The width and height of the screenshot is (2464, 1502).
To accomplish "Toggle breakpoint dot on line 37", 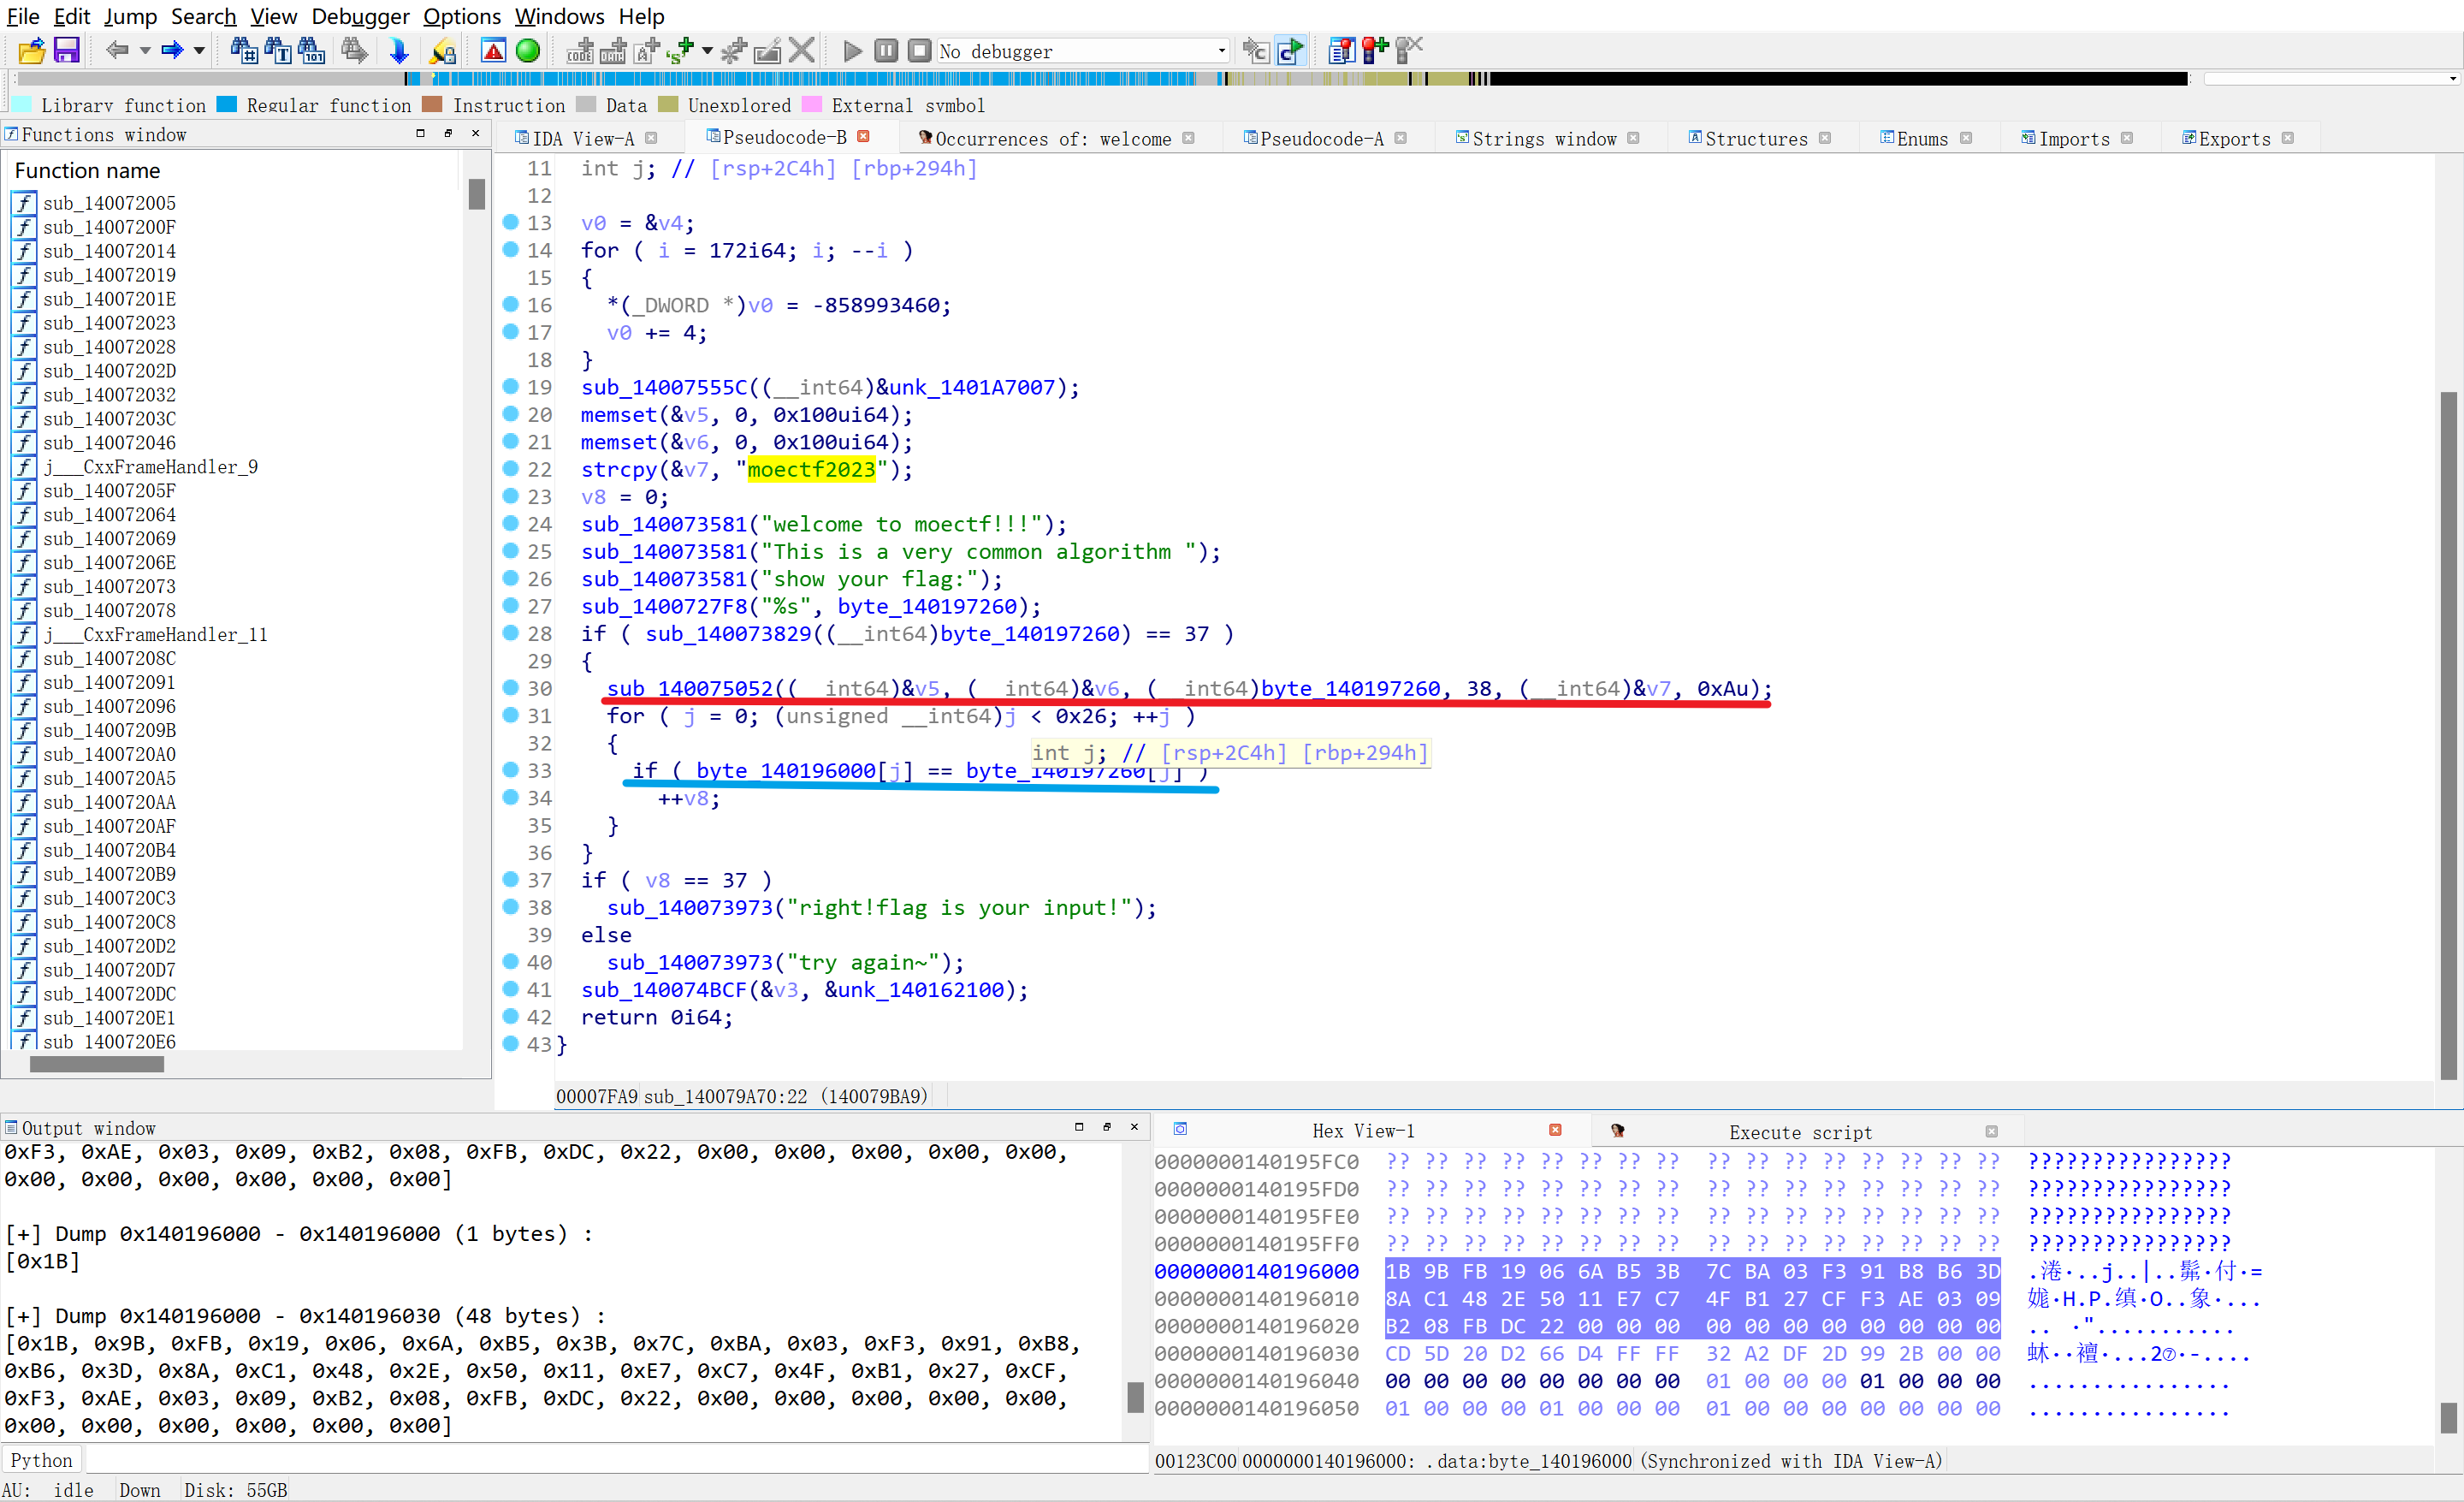I will pos(510,879).
